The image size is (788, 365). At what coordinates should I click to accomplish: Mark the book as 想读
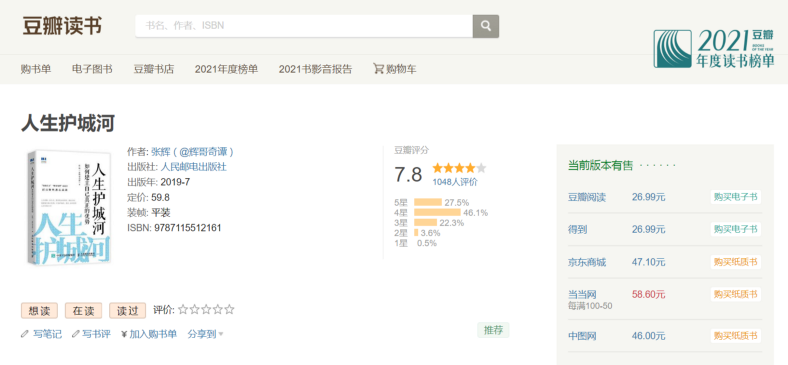coord(39,311)
